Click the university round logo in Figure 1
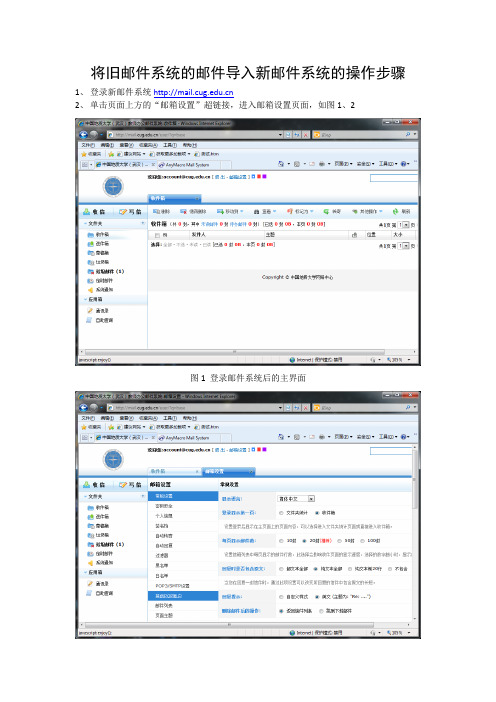Viewport: 496px width, 702px height. point(113,186)
